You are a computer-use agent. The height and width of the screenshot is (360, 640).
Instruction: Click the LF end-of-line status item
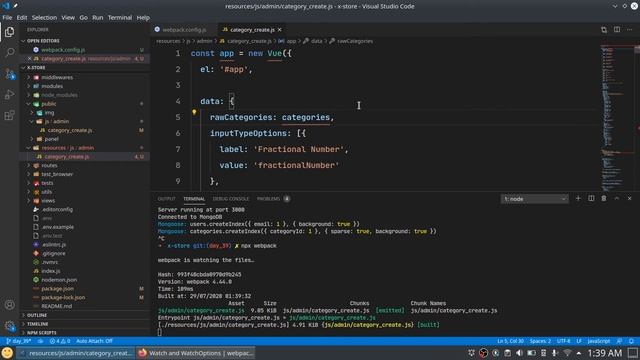(579, 341)
